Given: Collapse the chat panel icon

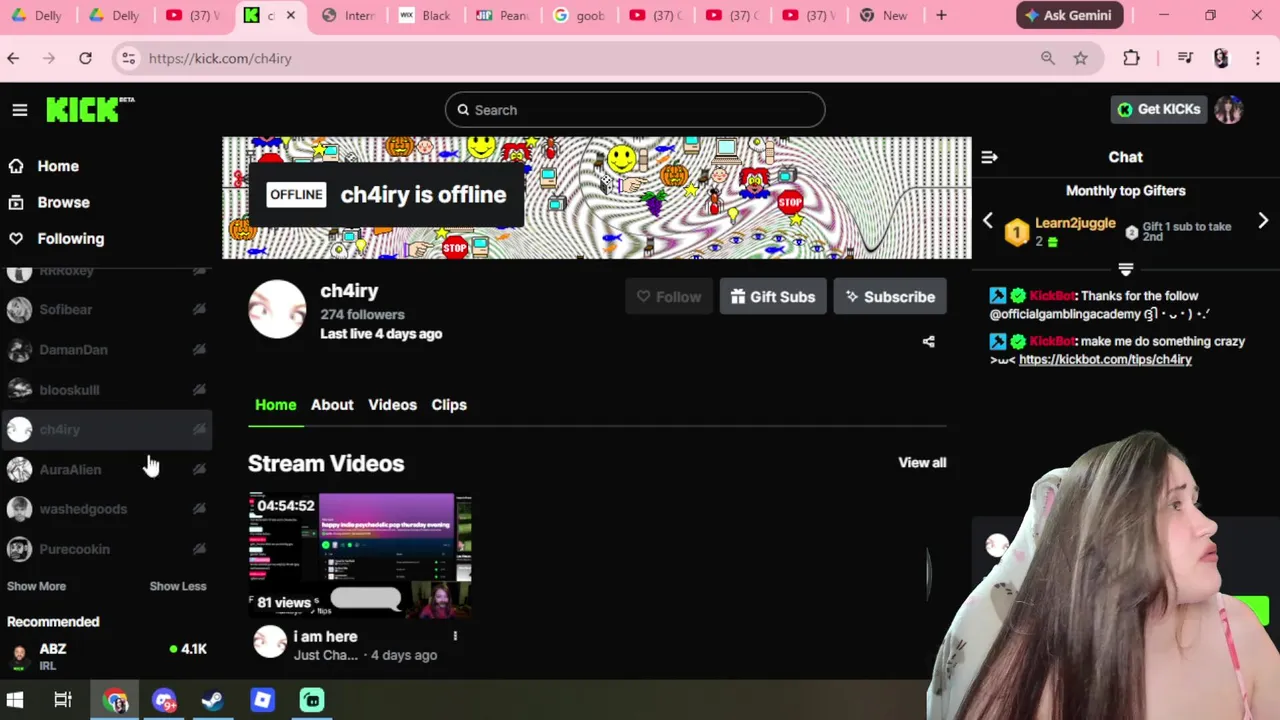Looking at the screenshot, I should (989, 157).
